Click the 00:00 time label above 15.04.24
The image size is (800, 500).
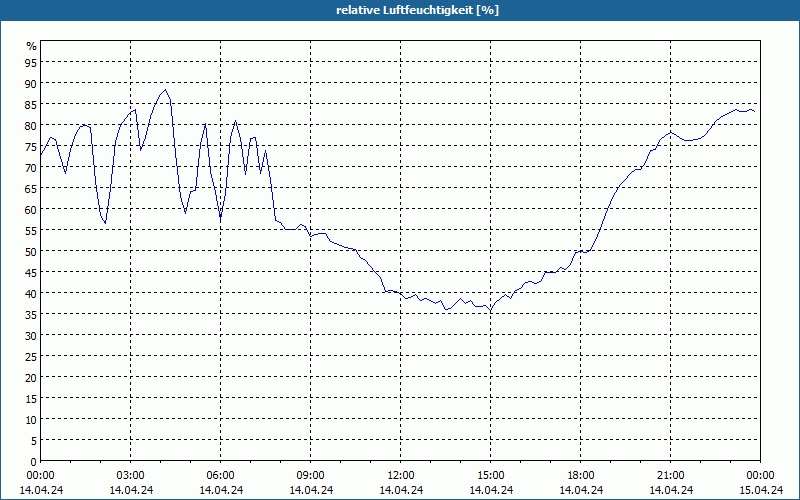tap(760, 476)
